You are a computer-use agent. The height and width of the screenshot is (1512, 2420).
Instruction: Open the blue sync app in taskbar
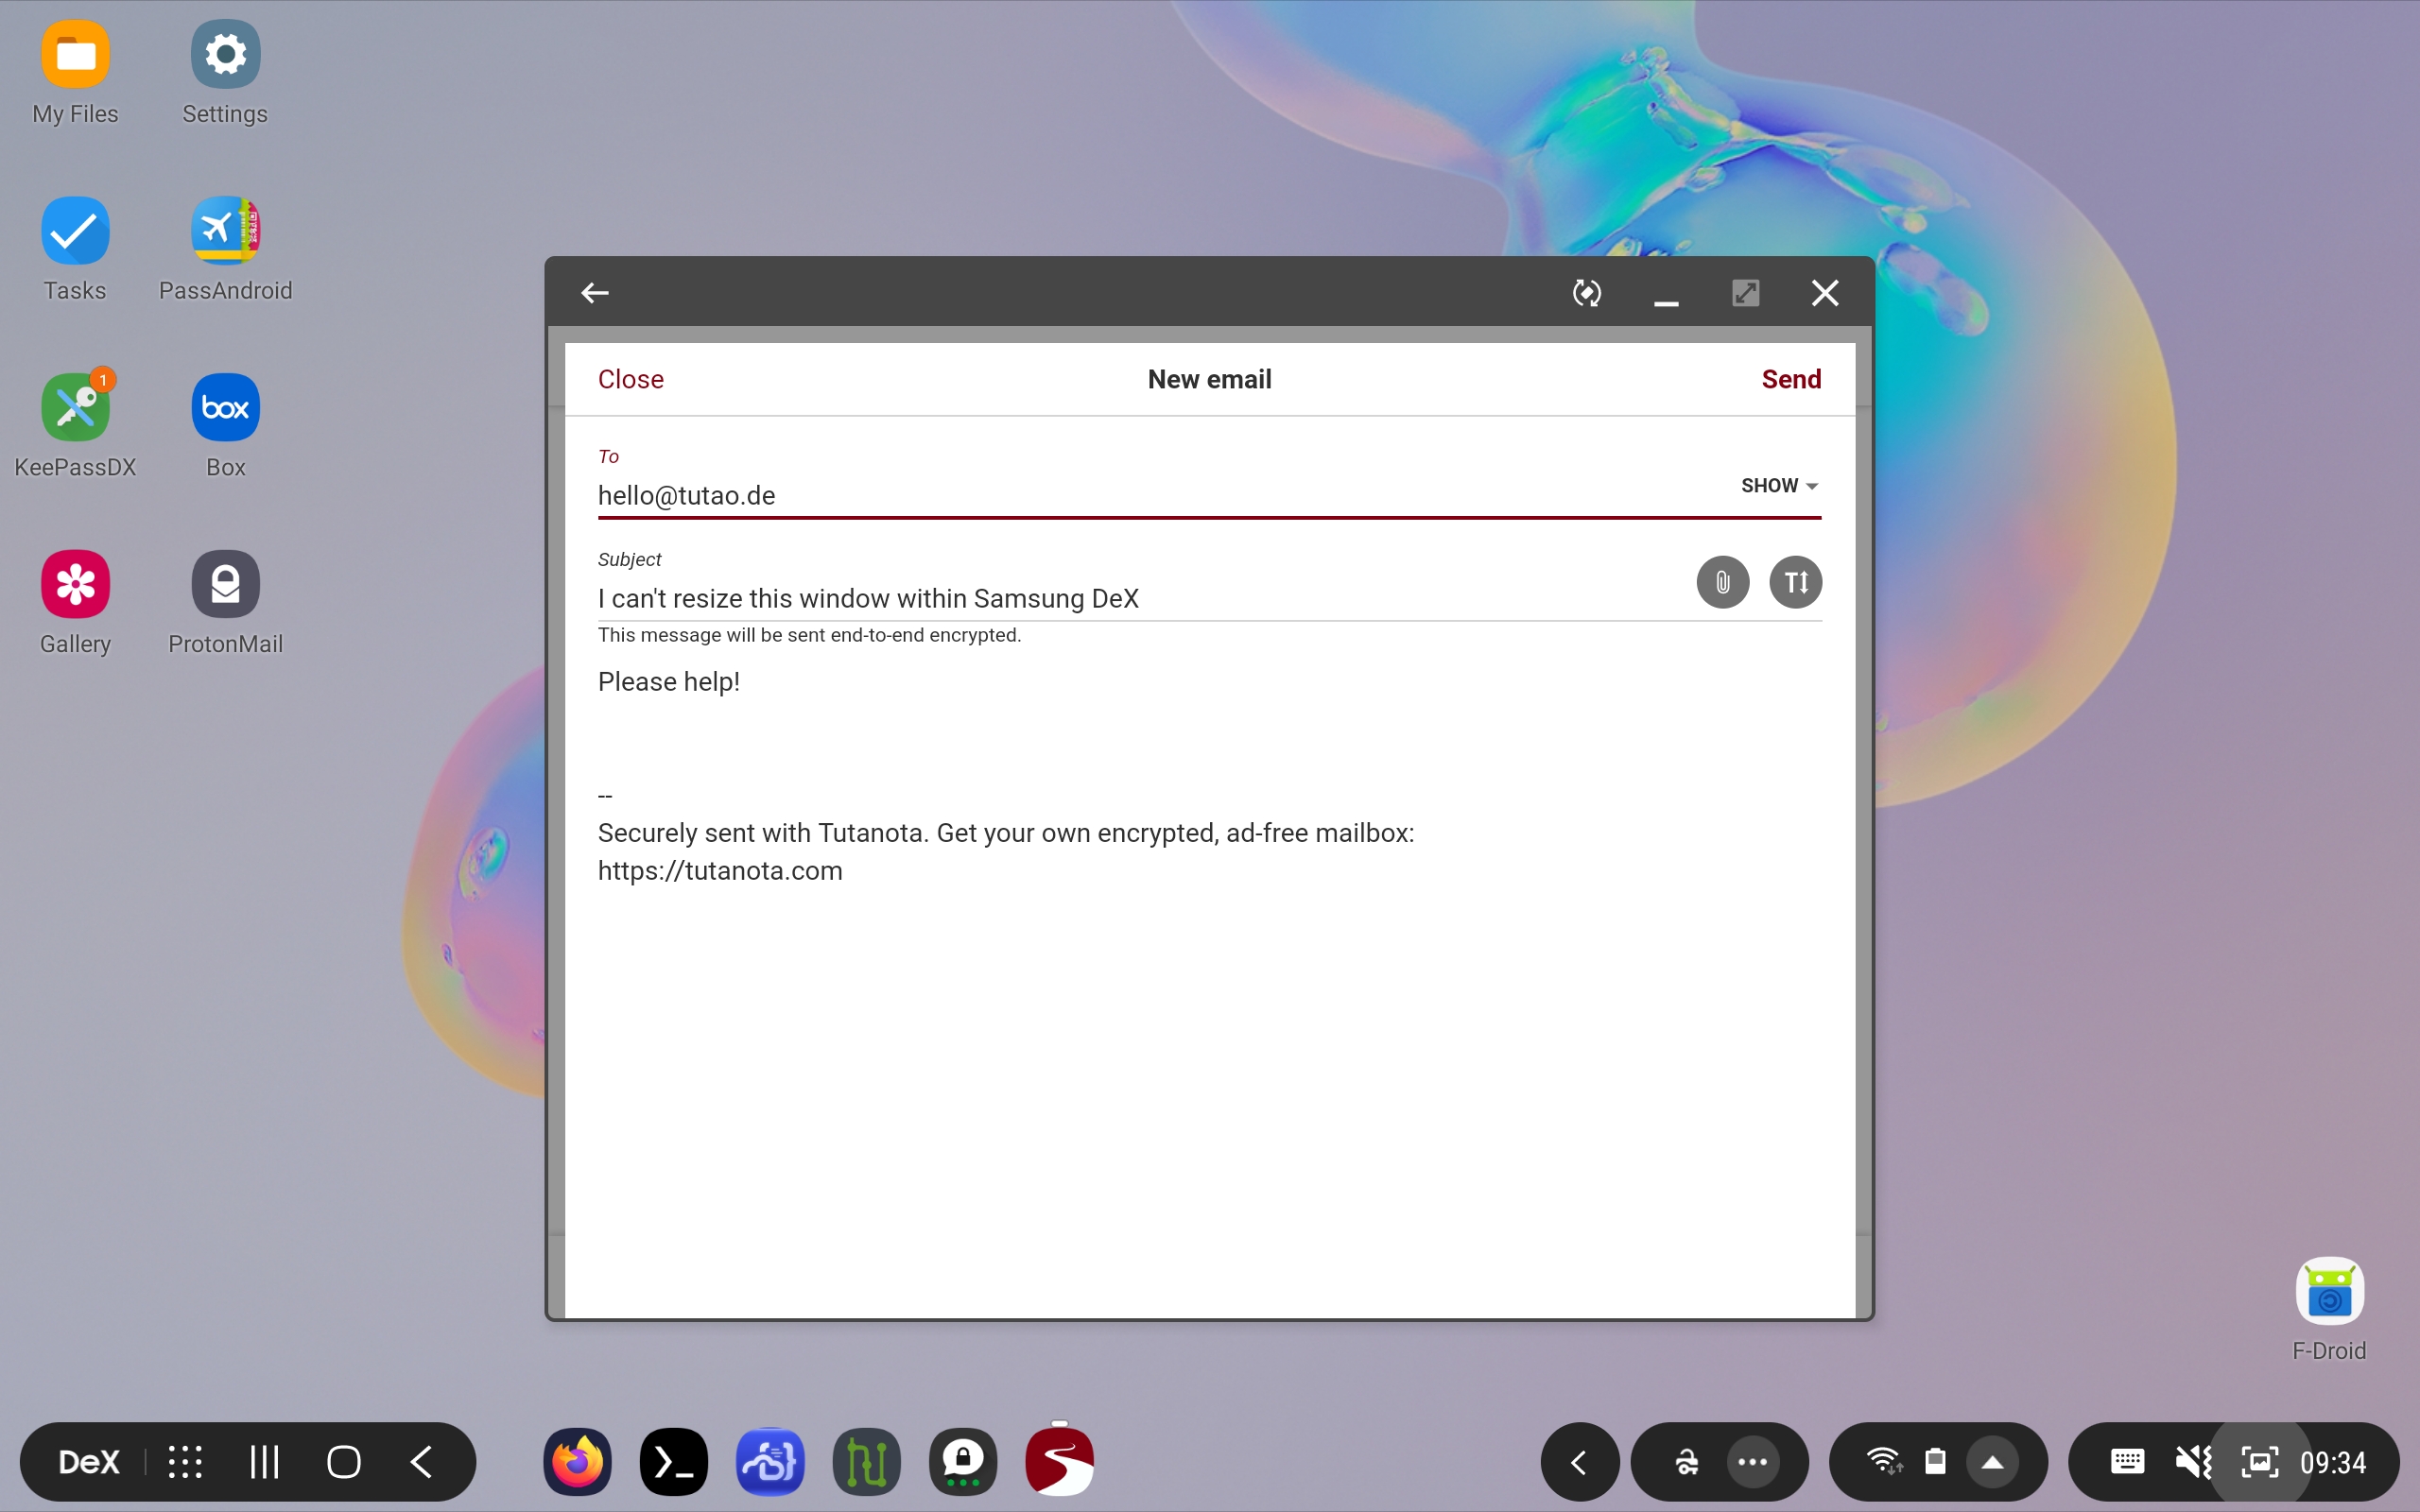click(770, 1462)
